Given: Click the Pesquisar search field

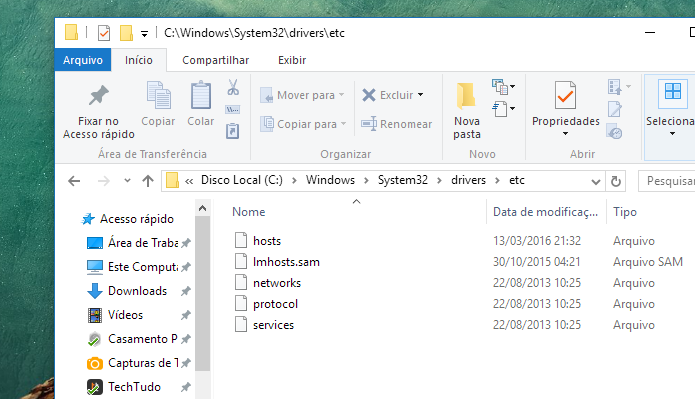Looking at the screenshot, I should point(667,181).
